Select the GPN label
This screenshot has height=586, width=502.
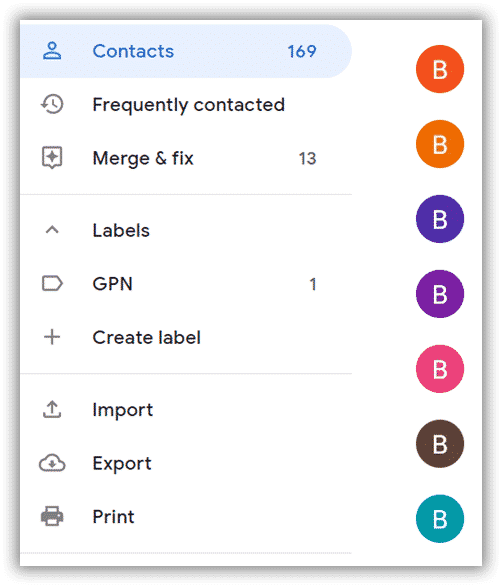click(186, 284)
